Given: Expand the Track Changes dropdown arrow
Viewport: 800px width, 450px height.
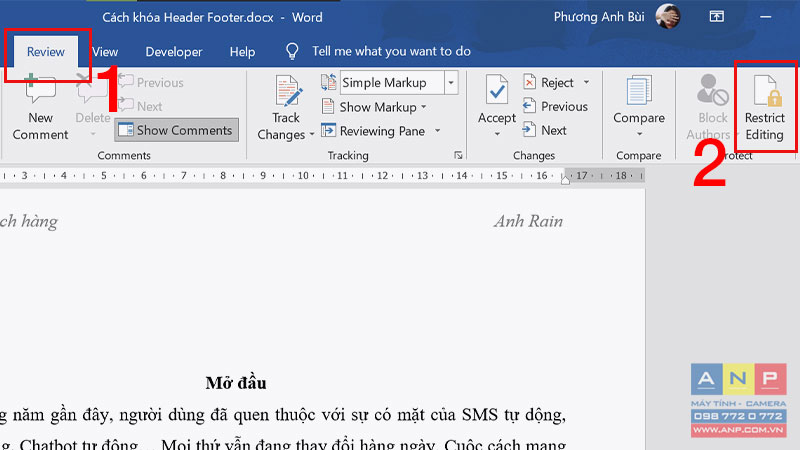Looking at the screenshot, I should point(312,135).
